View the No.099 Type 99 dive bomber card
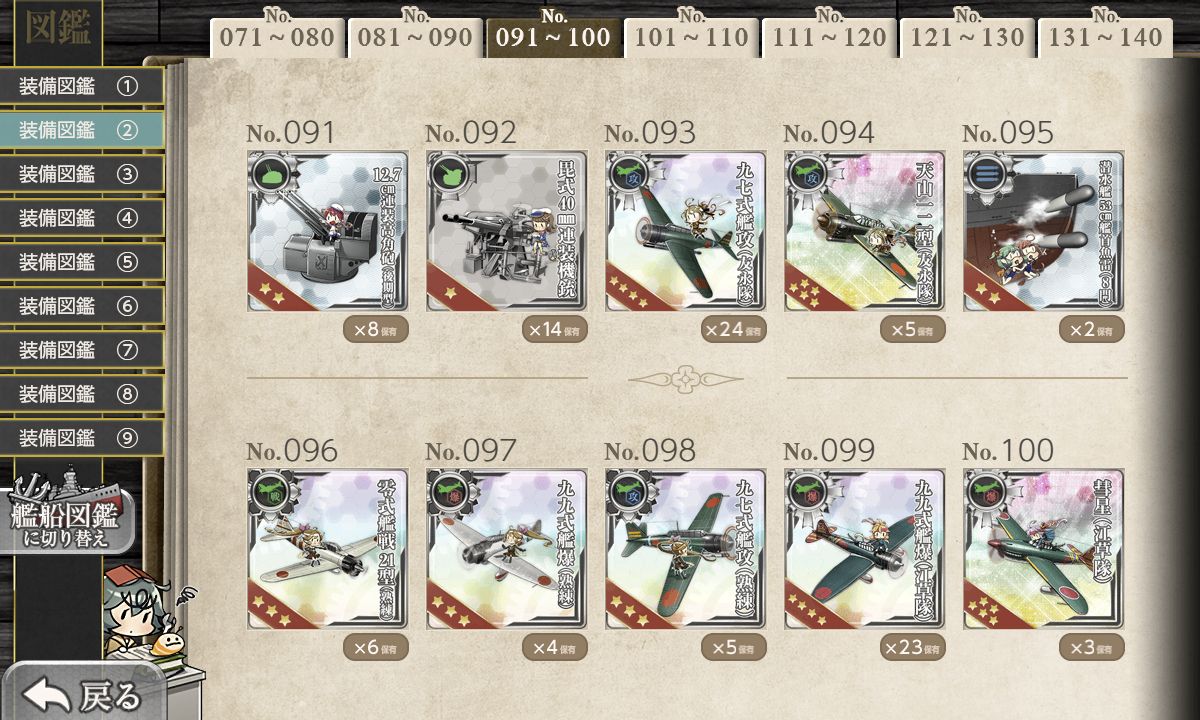This screenshot has width=1200, height=720. [x=864, y=549]
